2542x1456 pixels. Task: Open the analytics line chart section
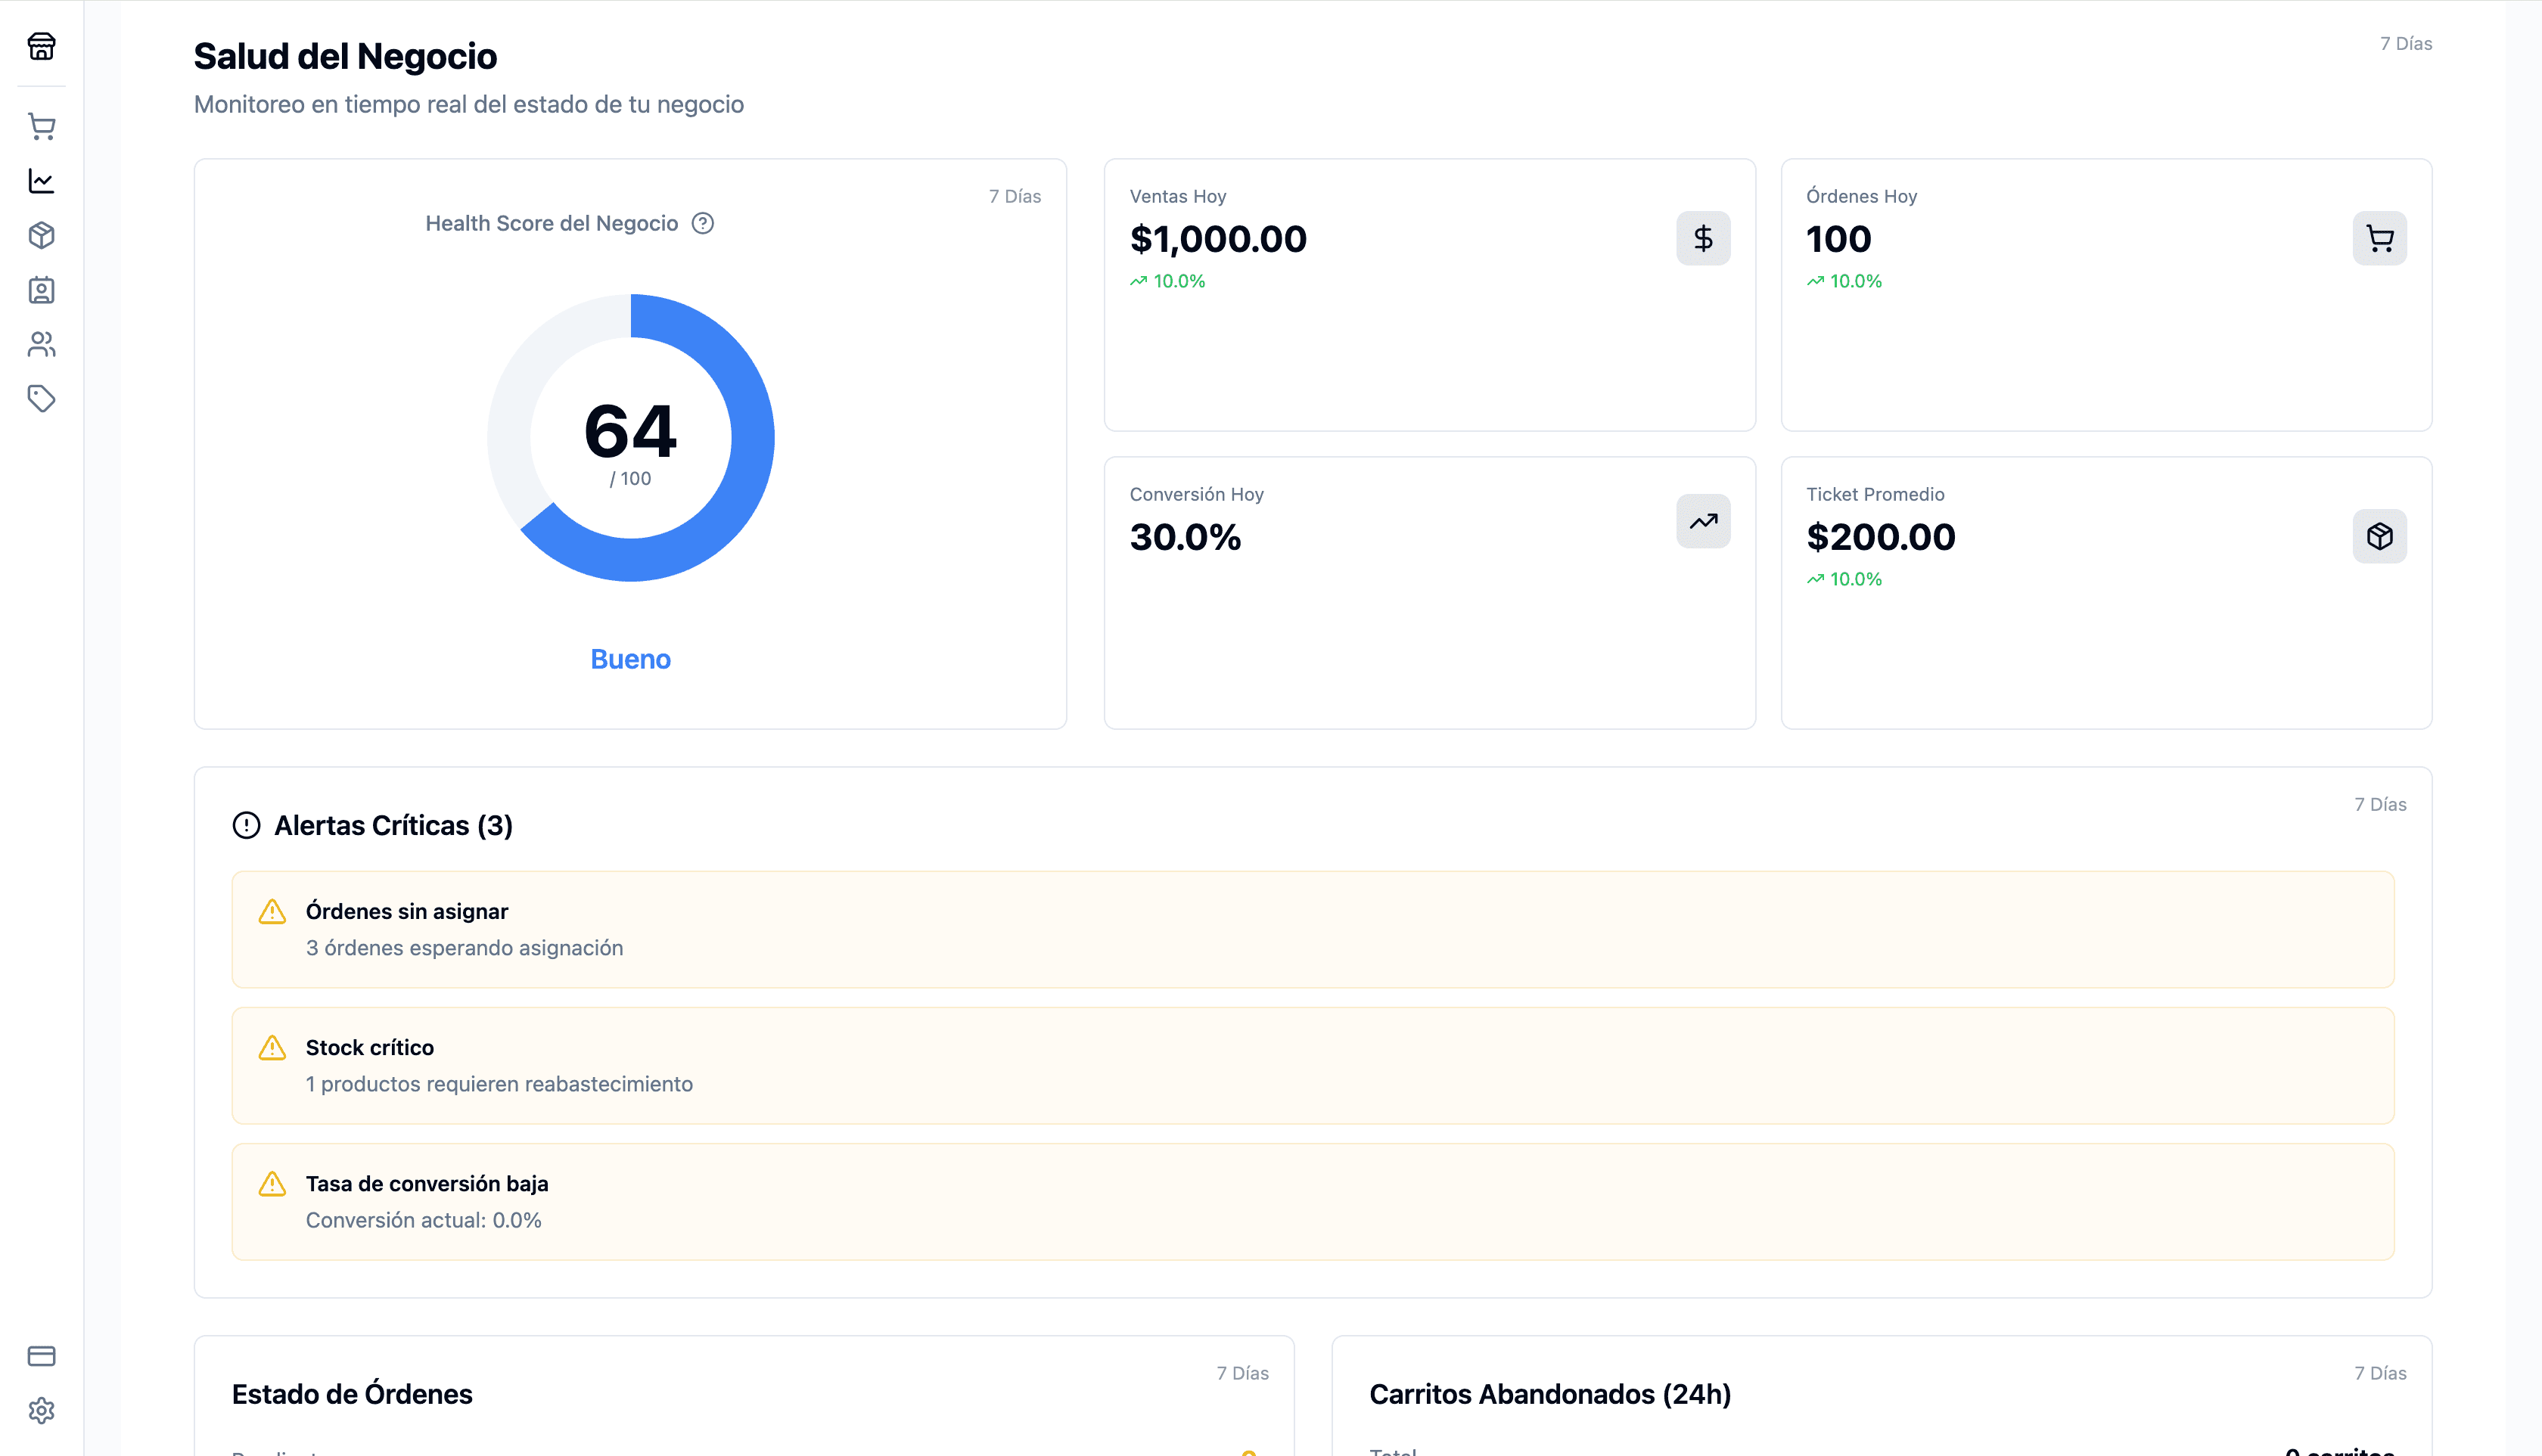(41, 181)
